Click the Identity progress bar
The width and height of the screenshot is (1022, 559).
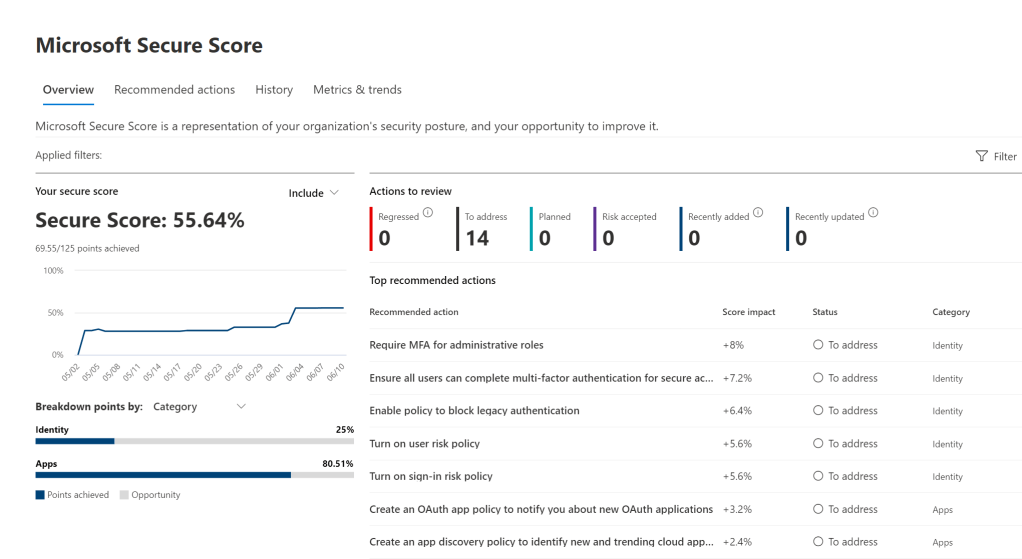click(194, 440)
